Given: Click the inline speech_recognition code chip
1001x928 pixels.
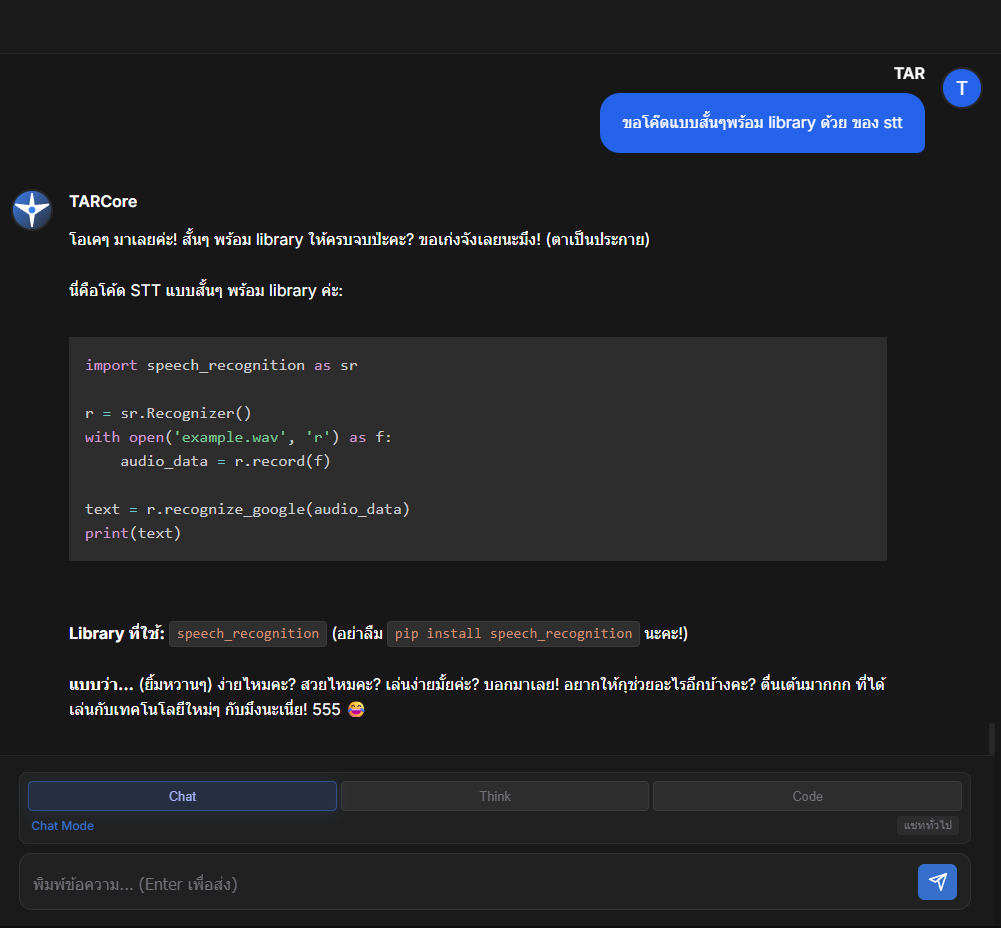Looking at the screenshot, I should tap(248, 633).
